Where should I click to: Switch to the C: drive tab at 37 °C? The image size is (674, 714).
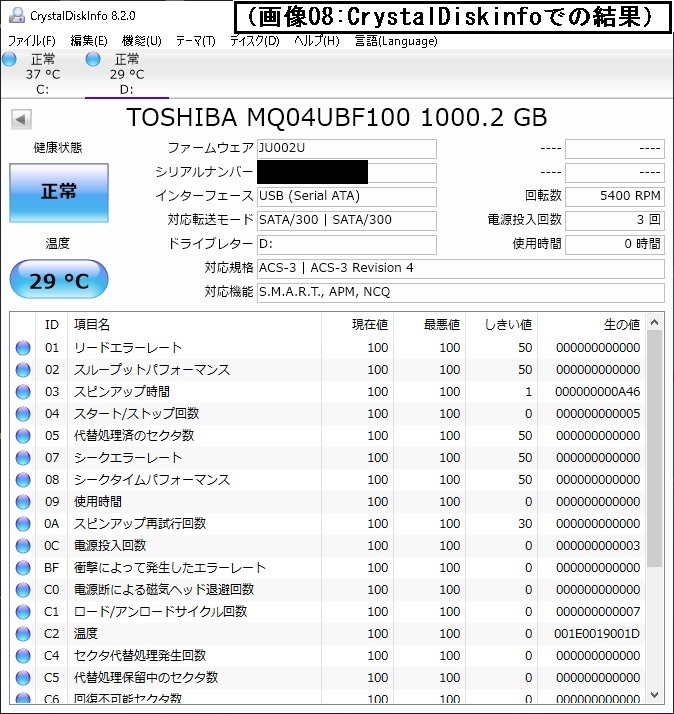pos(42,74)
